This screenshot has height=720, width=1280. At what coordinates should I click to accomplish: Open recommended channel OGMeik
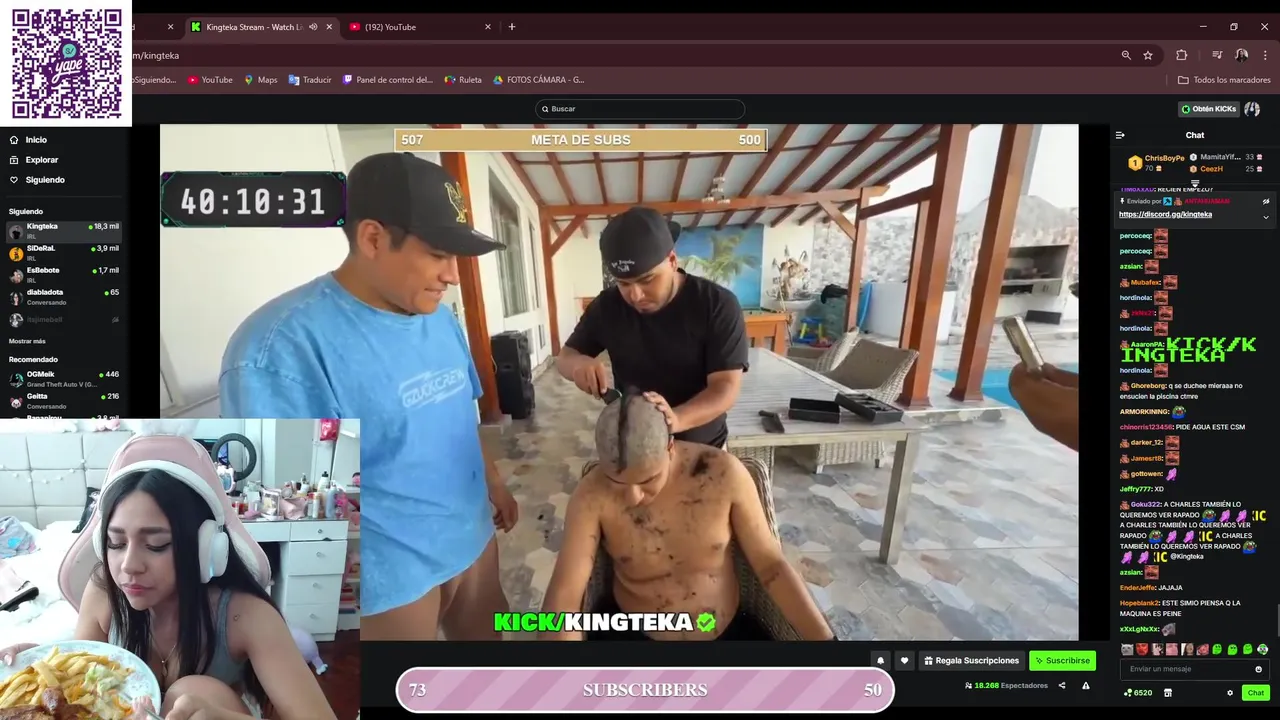pos(64,379)
